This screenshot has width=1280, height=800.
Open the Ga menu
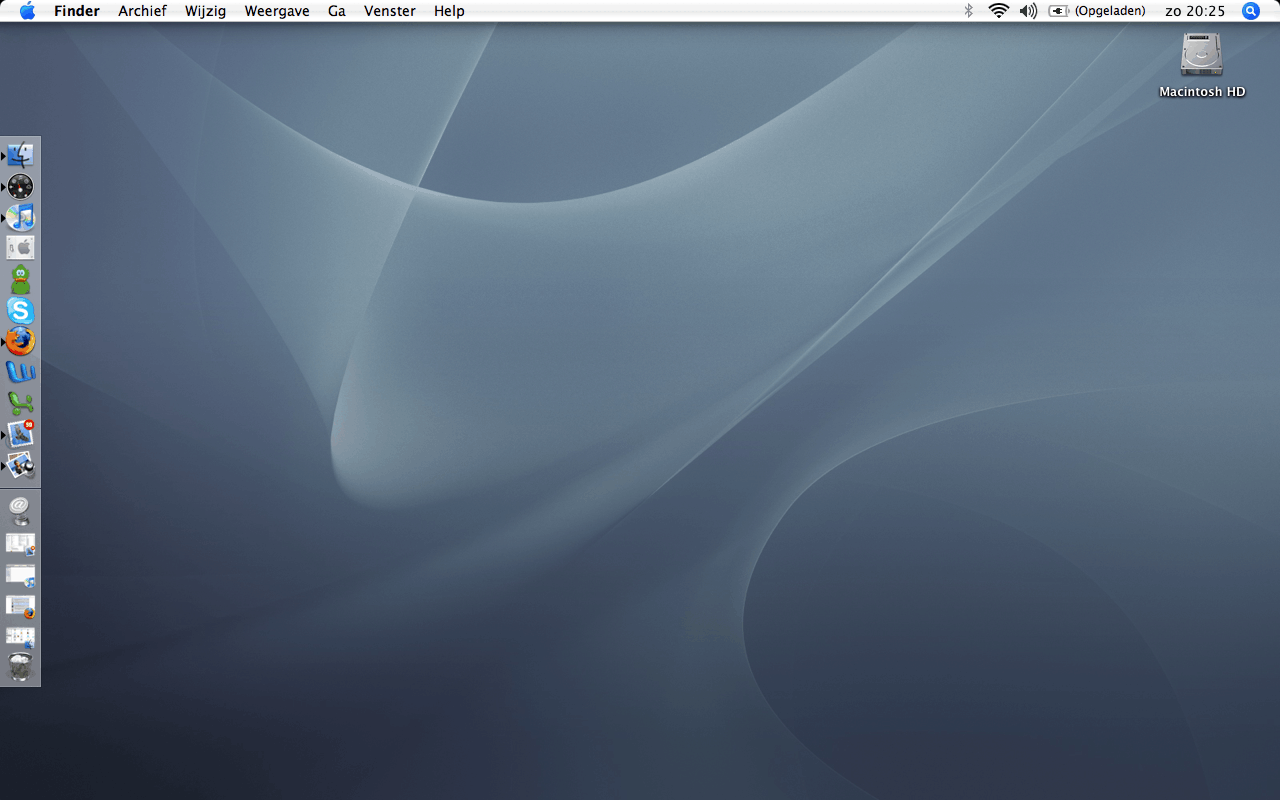click(337, 11)
